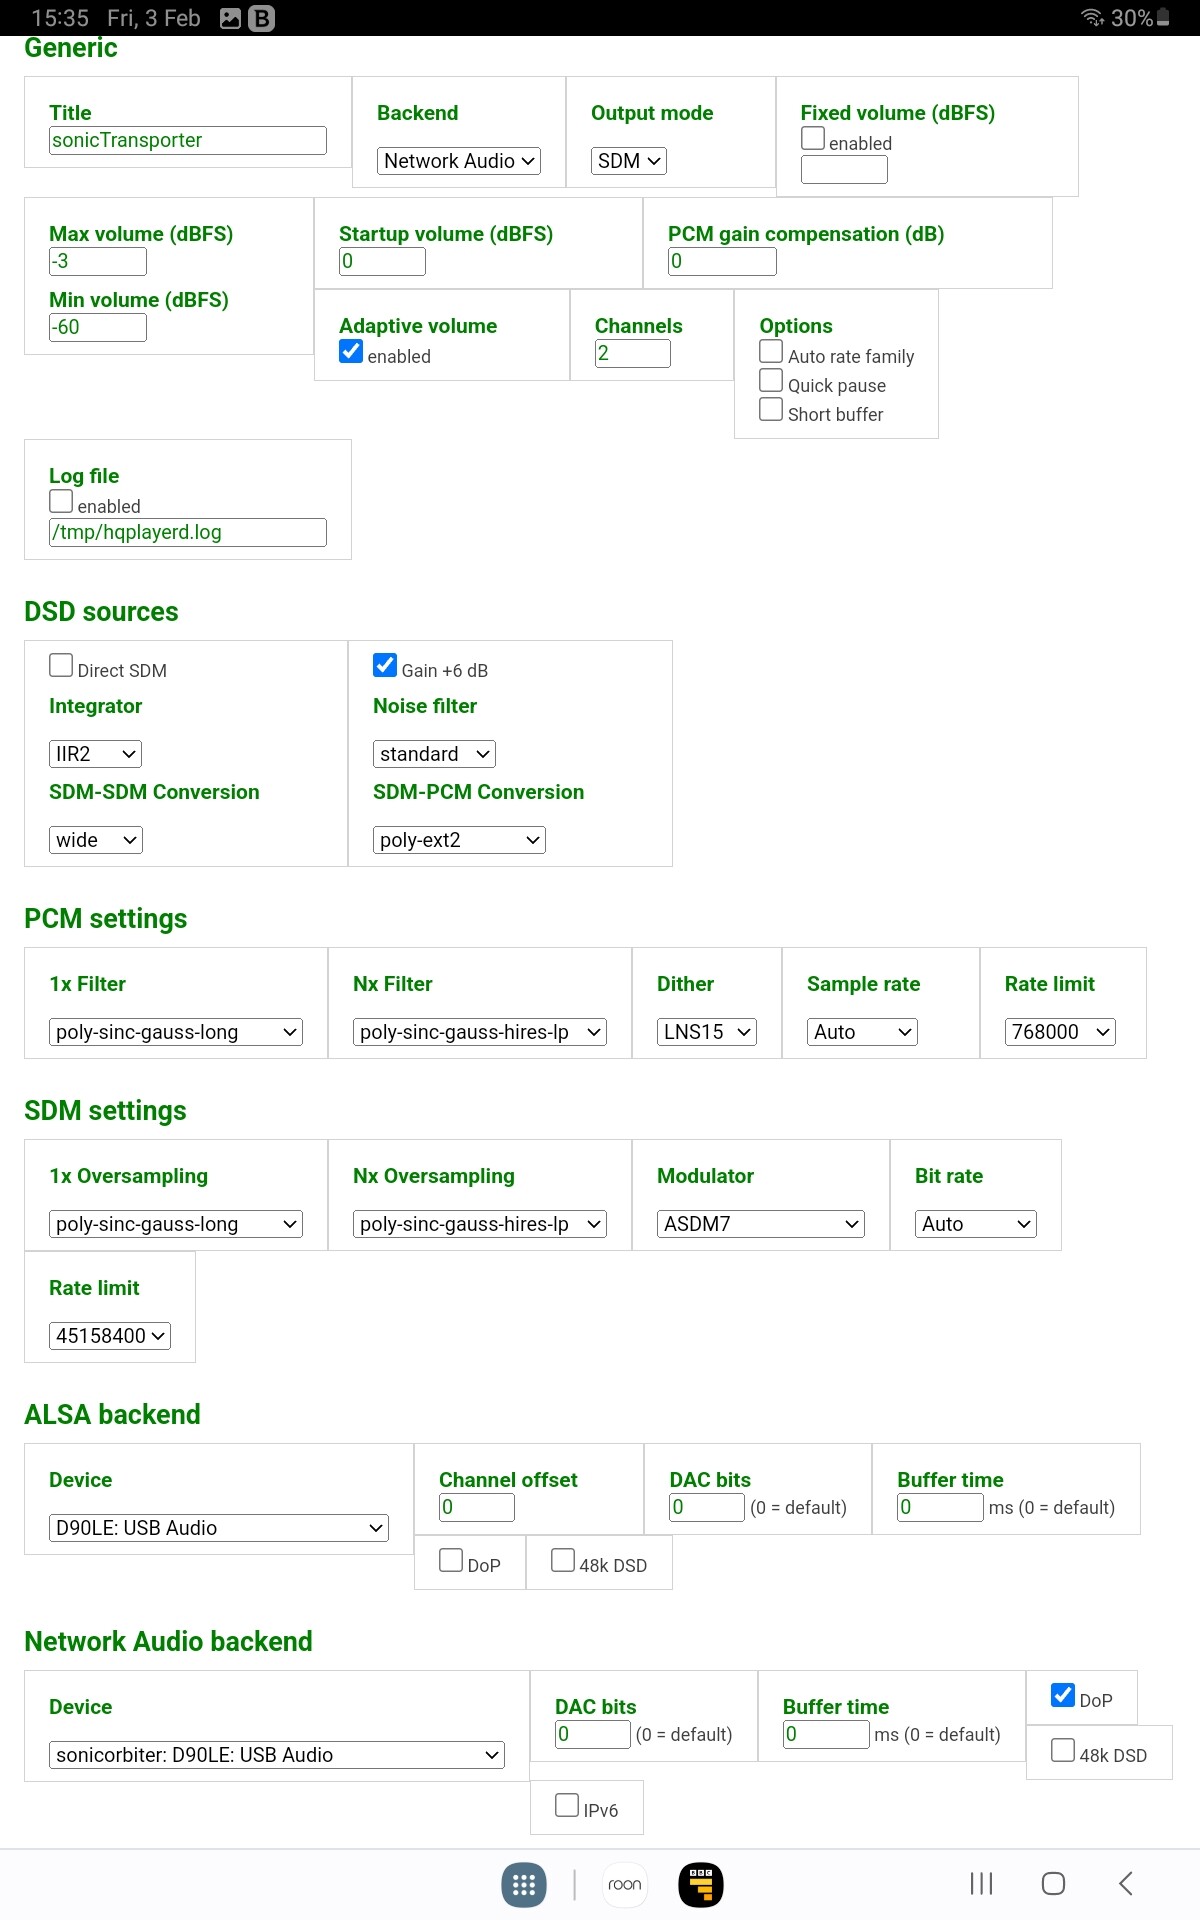Viewport: 1200px width, 1920px height.
Task: Uncheck Gain +6 dB option
Action: tap(385, 665)
